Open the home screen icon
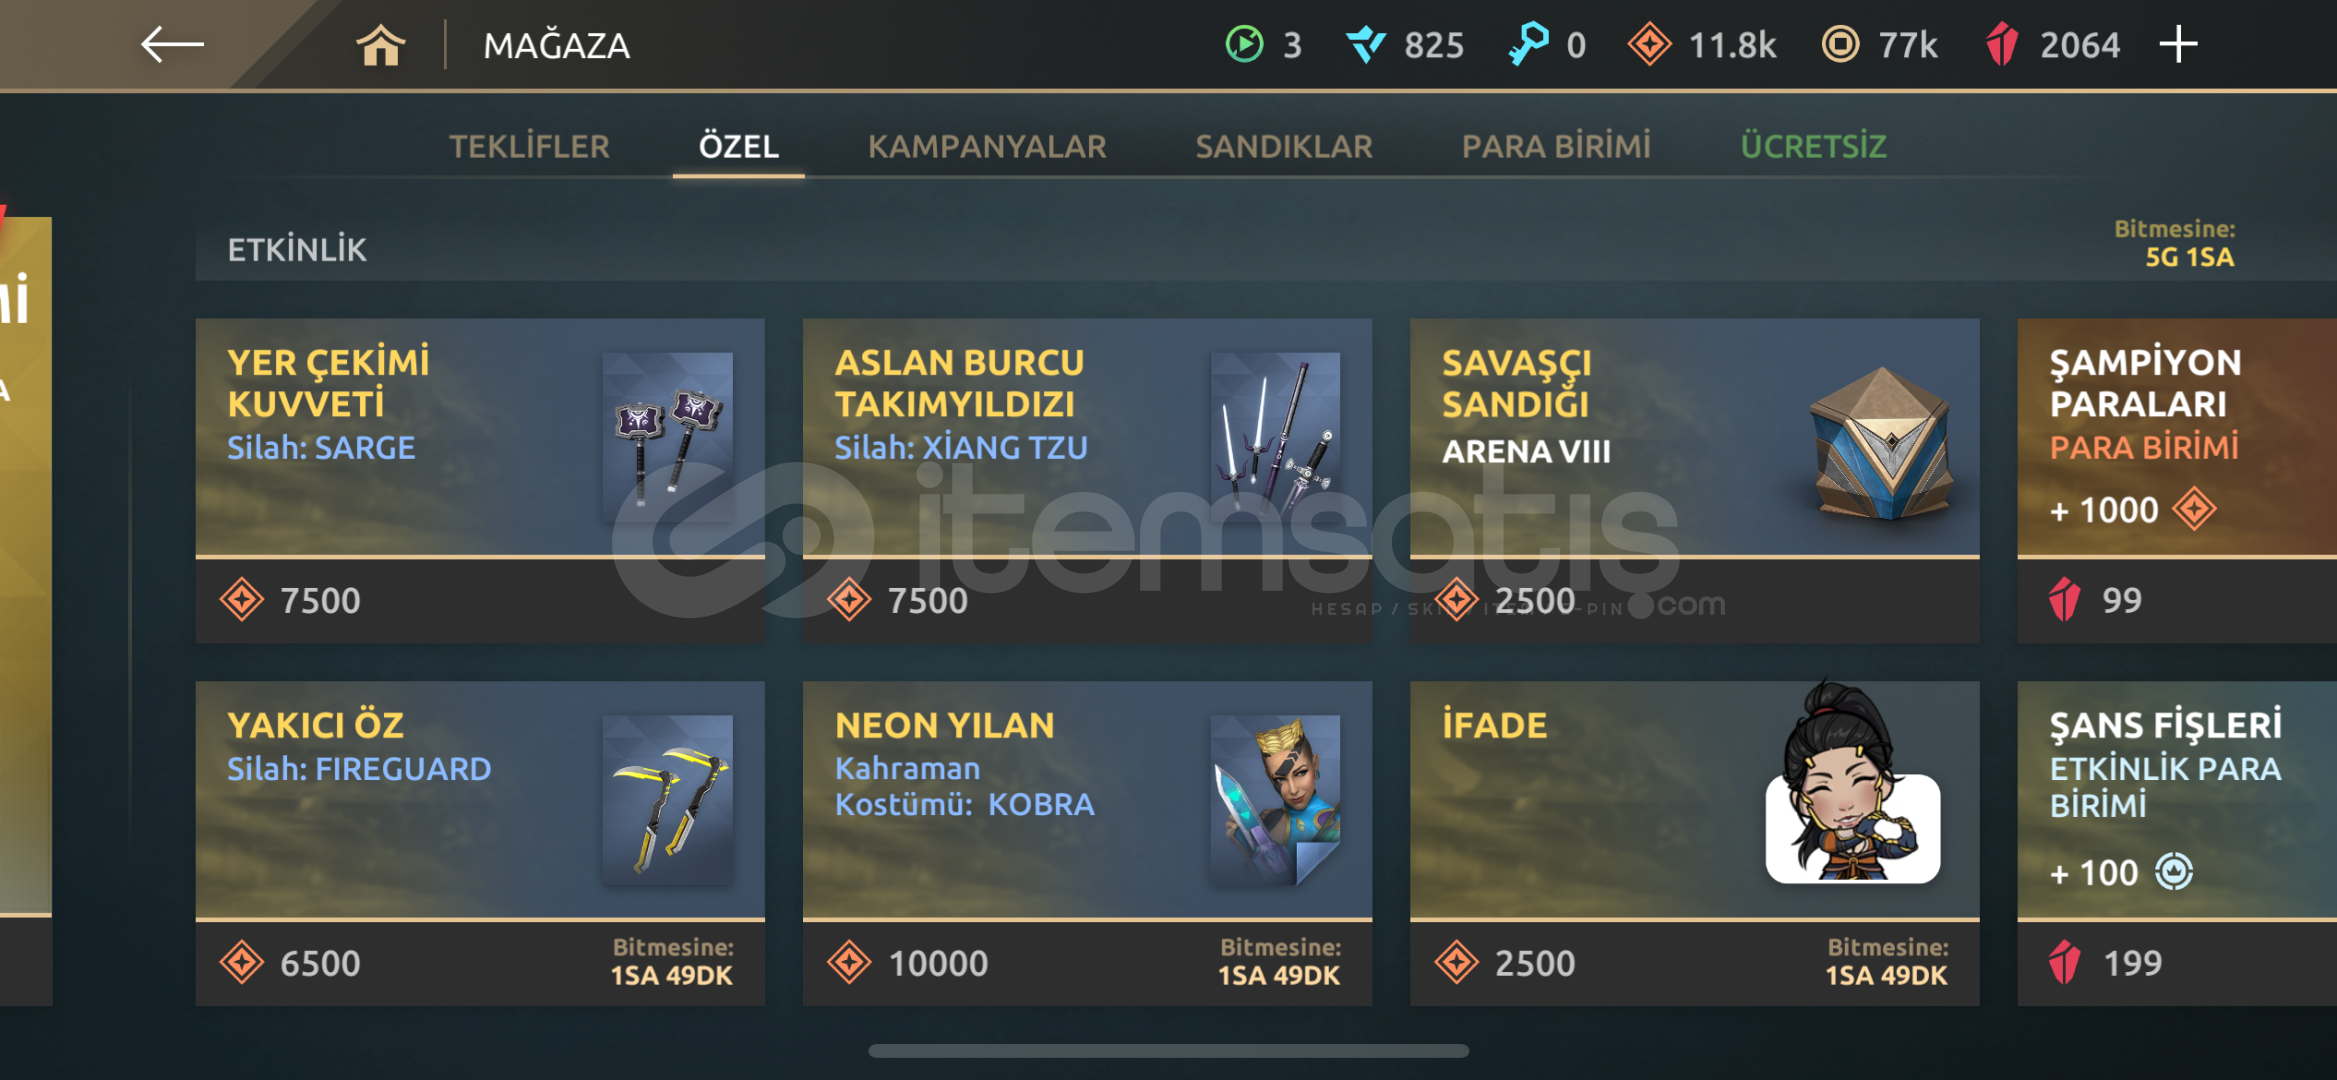Viewport: 2337px width, 1080px height. pyautogui.click(x=381, y=46)
